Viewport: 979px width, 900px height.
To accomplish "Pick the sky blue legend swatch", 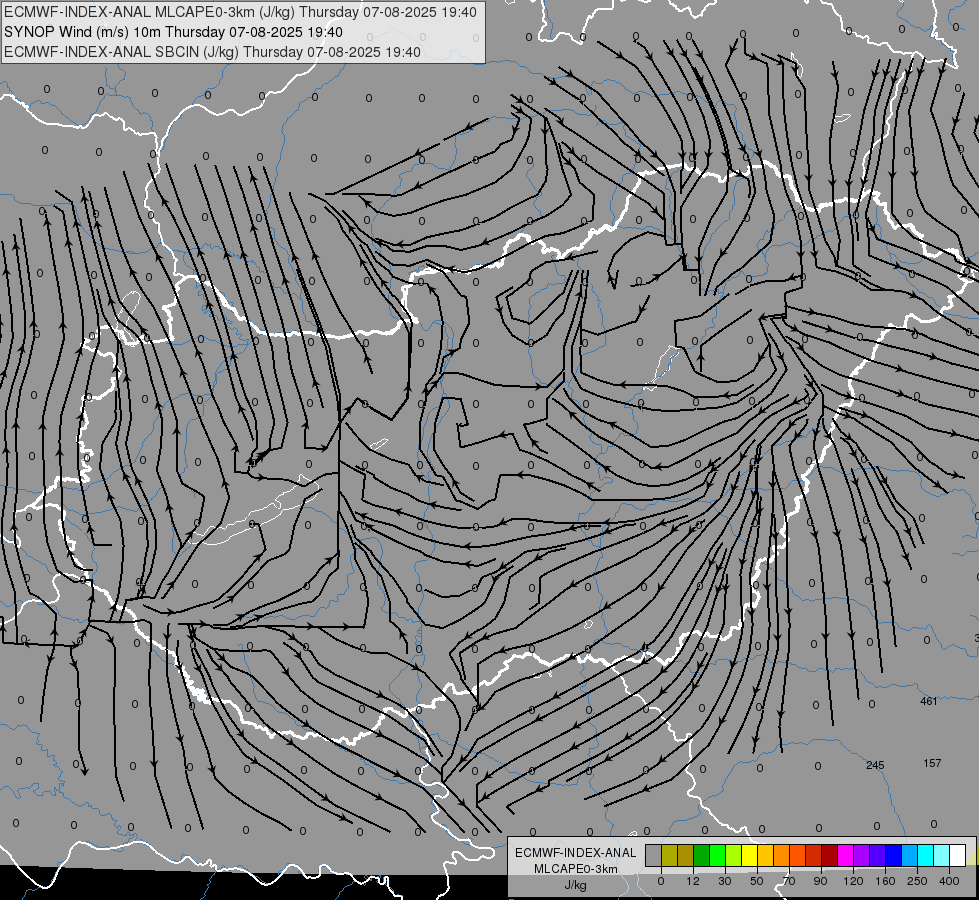I will click(910, 856).
